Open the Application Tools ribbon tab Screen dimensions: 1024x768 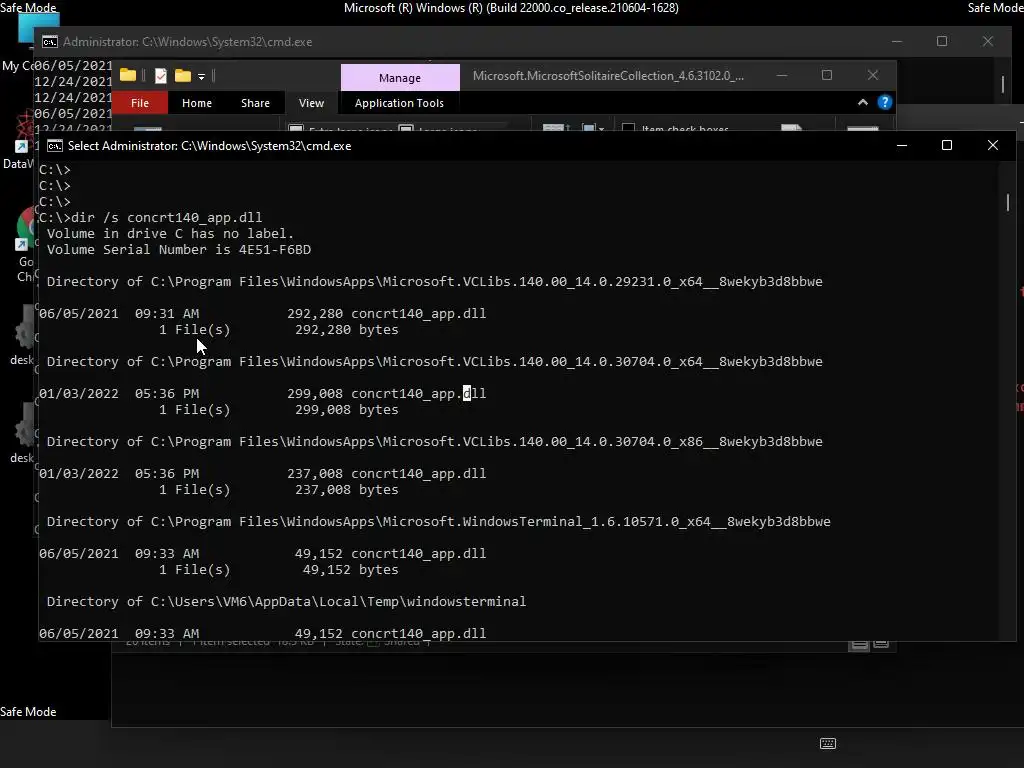(x=399, y=103)
